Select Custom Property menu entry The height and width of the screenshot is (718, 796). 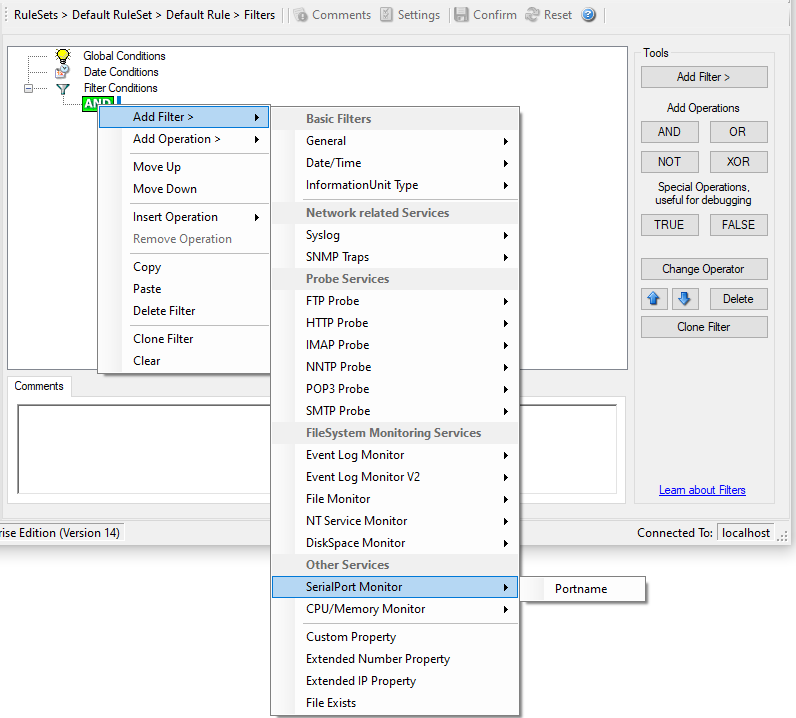[x=351, y=637]
